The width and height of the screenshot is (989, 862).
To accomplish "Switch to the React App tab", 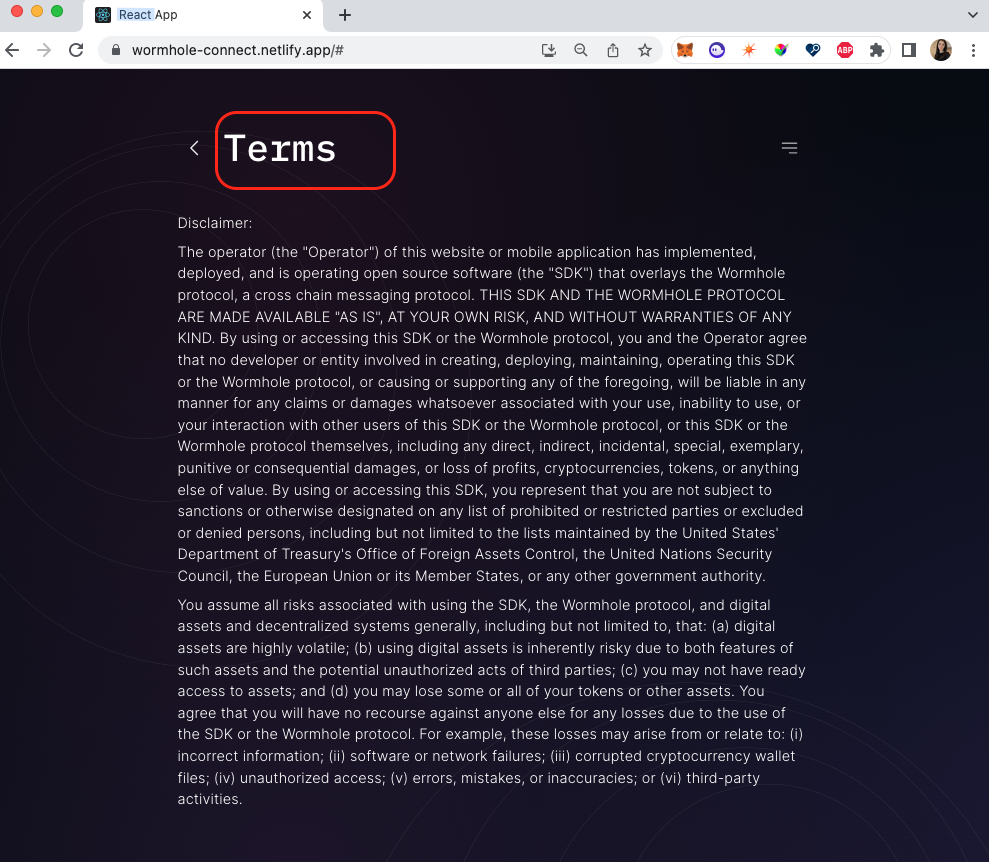I will (202, 15).
